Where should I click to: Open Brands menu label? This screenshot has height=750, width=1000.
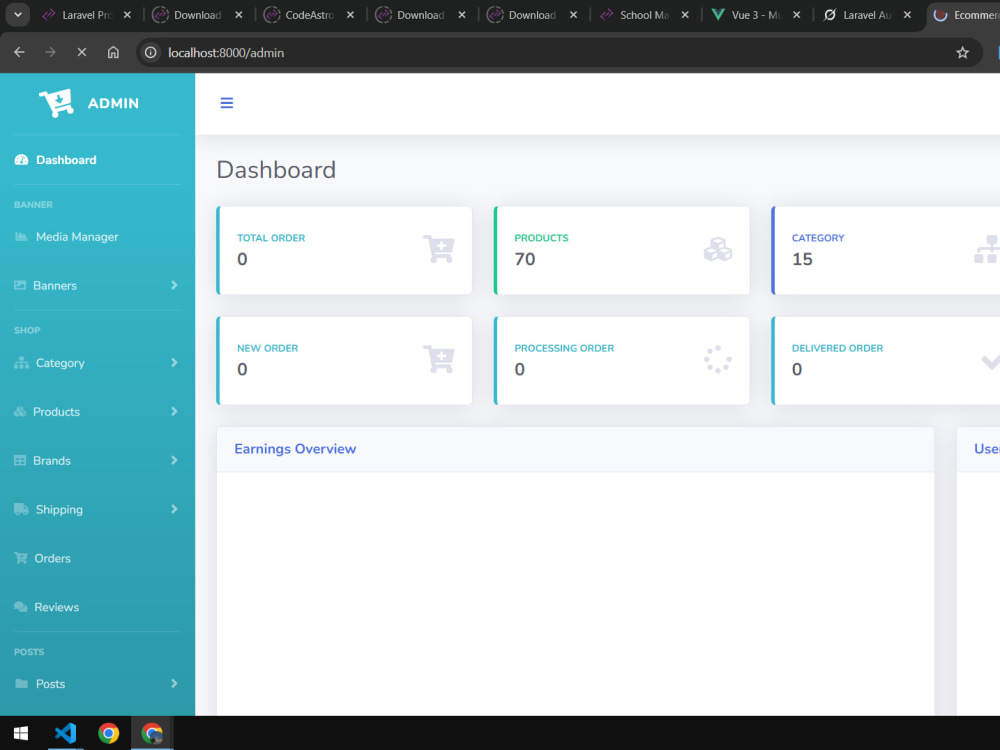click(52, 460)
